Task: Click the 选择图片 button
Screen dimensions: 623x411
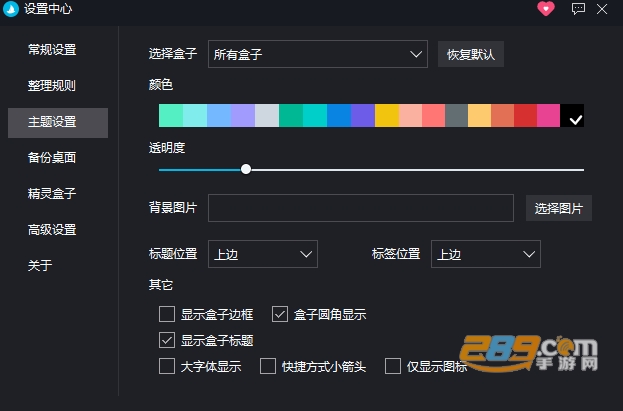Action: click(559, 208)
